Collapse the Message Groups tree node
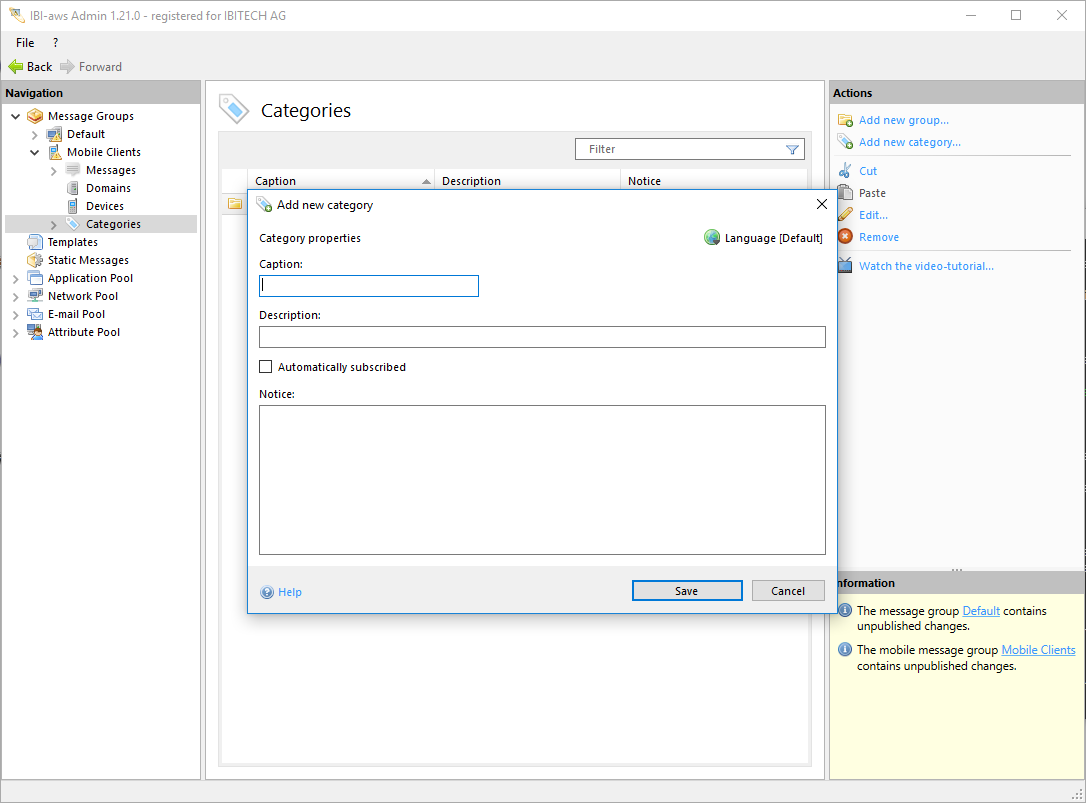 (x=16, y=116)
